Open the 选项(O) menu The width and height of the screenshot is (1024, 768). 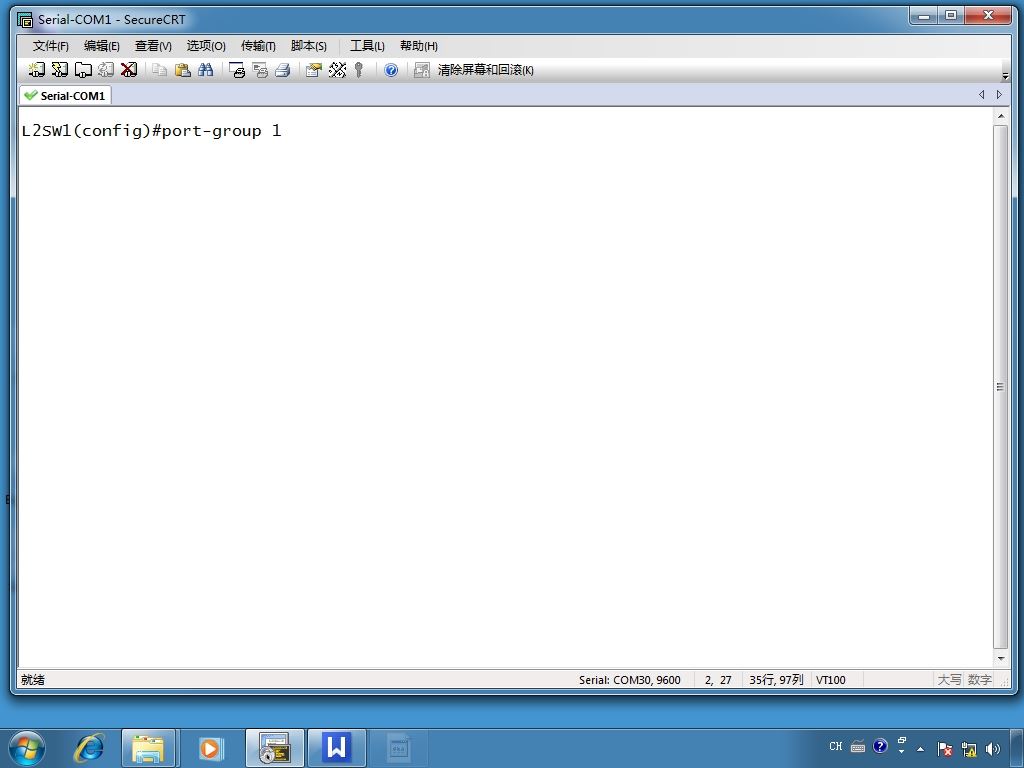pos(206,46)
